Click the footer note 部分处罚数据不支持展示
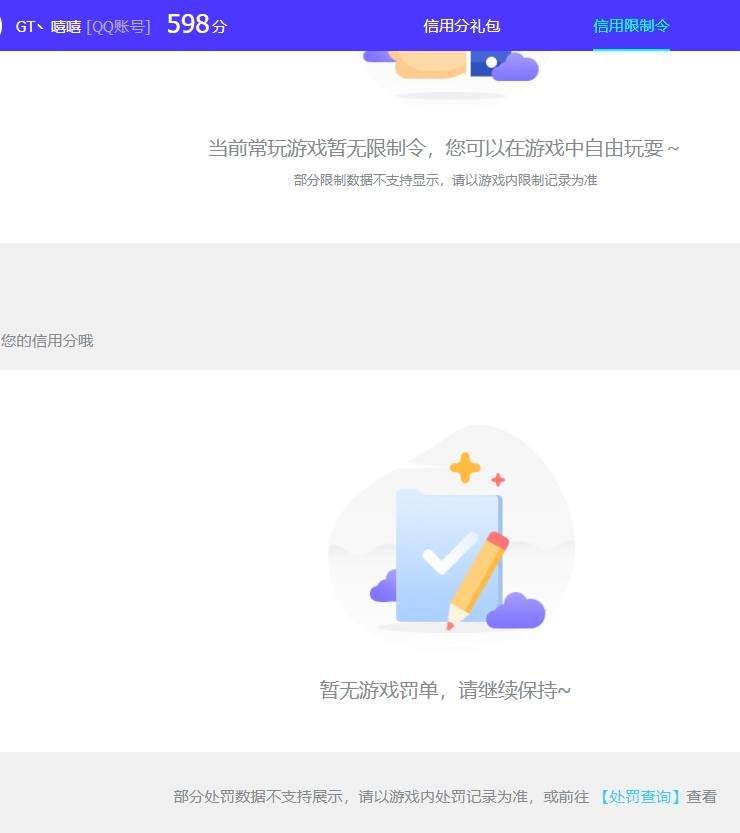Screen dimensions: 740x833 [x=258, y=796]
